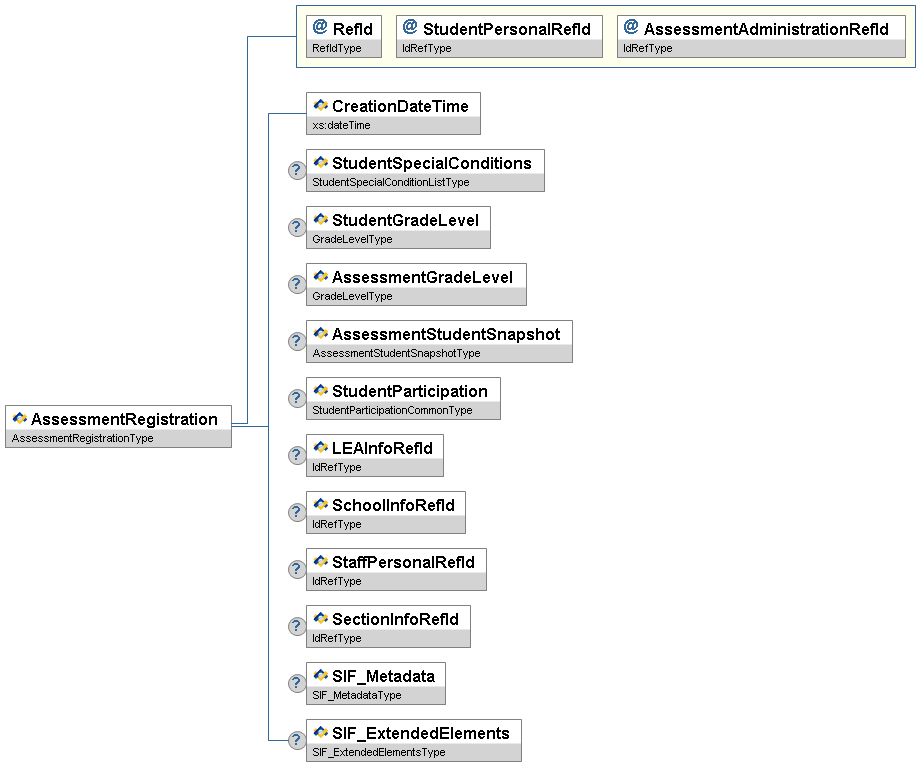This screenshot has height=766, width=920.
Task: Open the AssessmentStudentSnapshot element
Action: [445, 334]
